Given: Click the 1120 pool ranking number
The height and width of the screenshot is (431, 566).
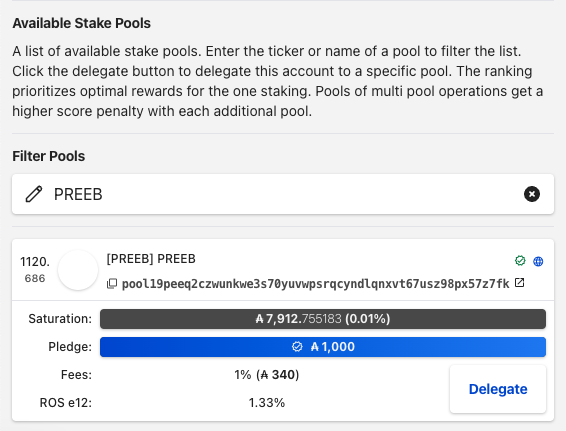Looking at the screenshot, I should pyautogui.click(x=35, y=262).
